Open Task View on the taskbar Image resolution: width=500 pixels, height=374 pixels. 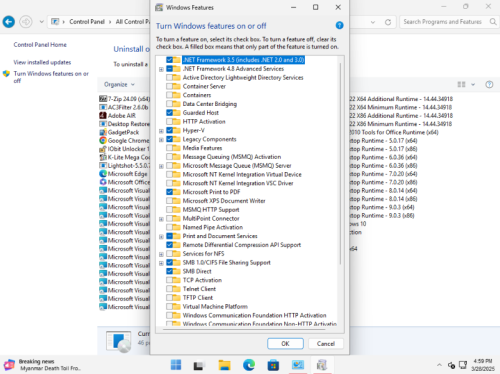[199, 366]
